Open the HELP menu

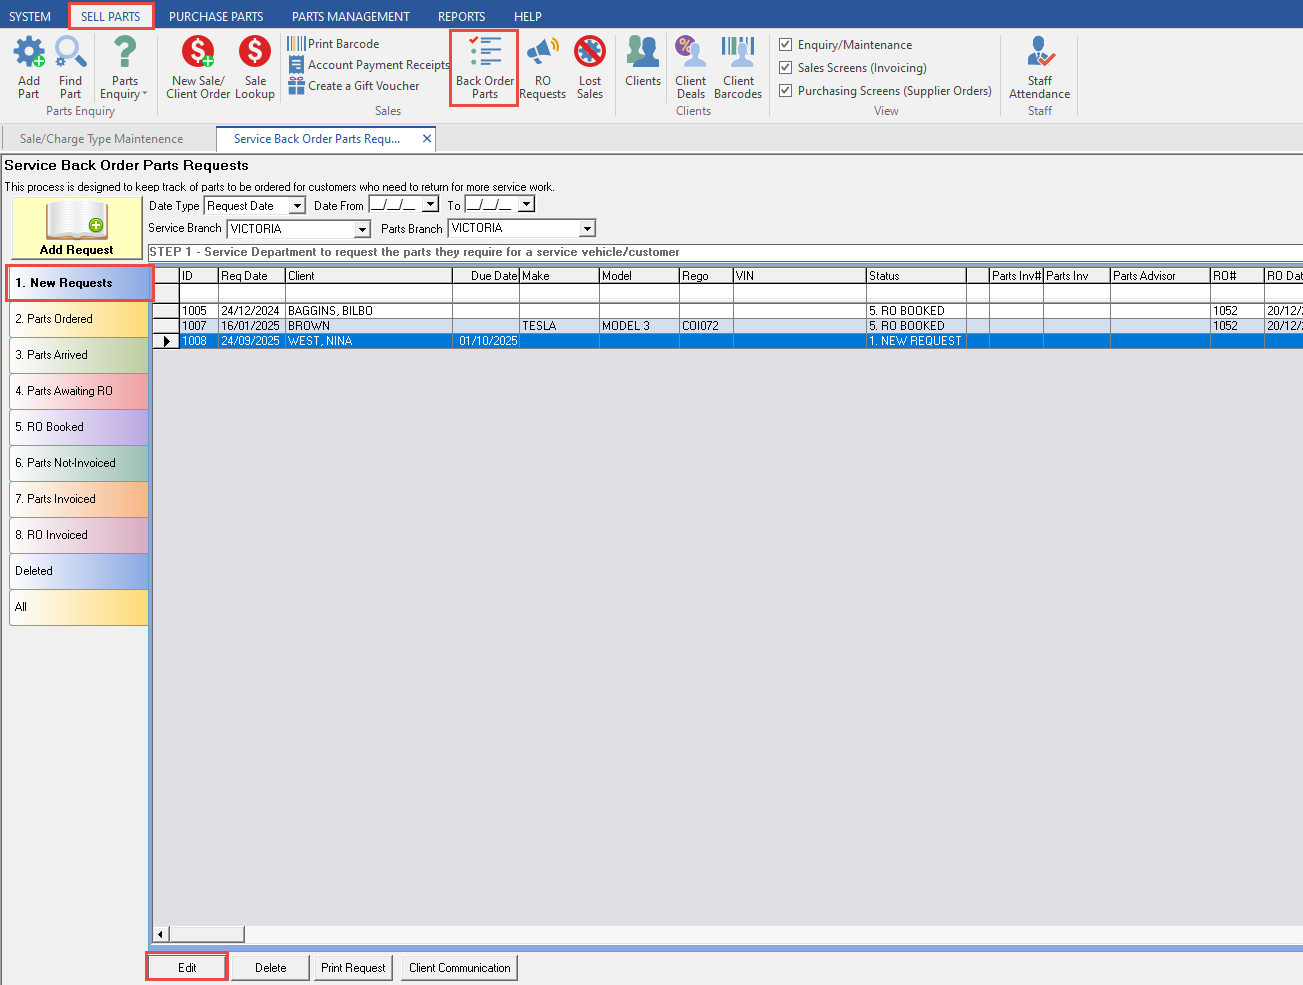(528, 16)
